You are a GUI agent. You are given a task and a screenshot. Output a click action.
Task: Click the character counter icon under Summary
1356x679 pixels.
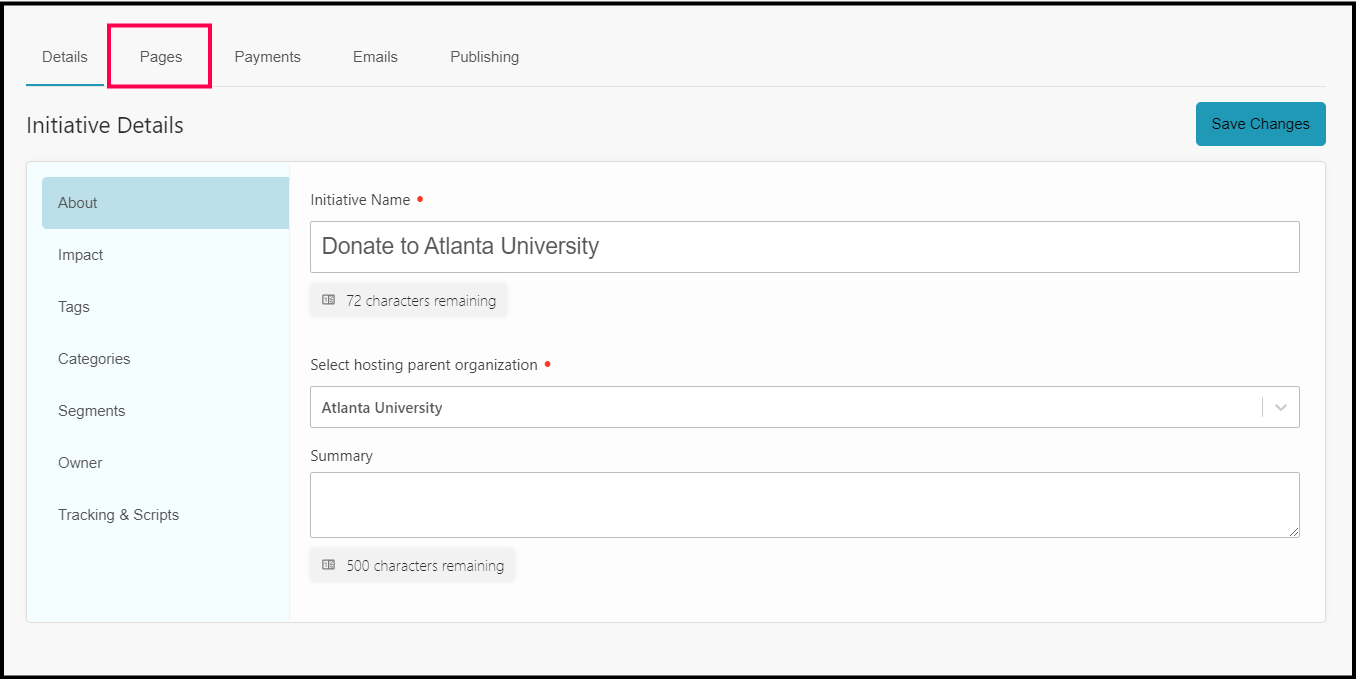point(329,565)
